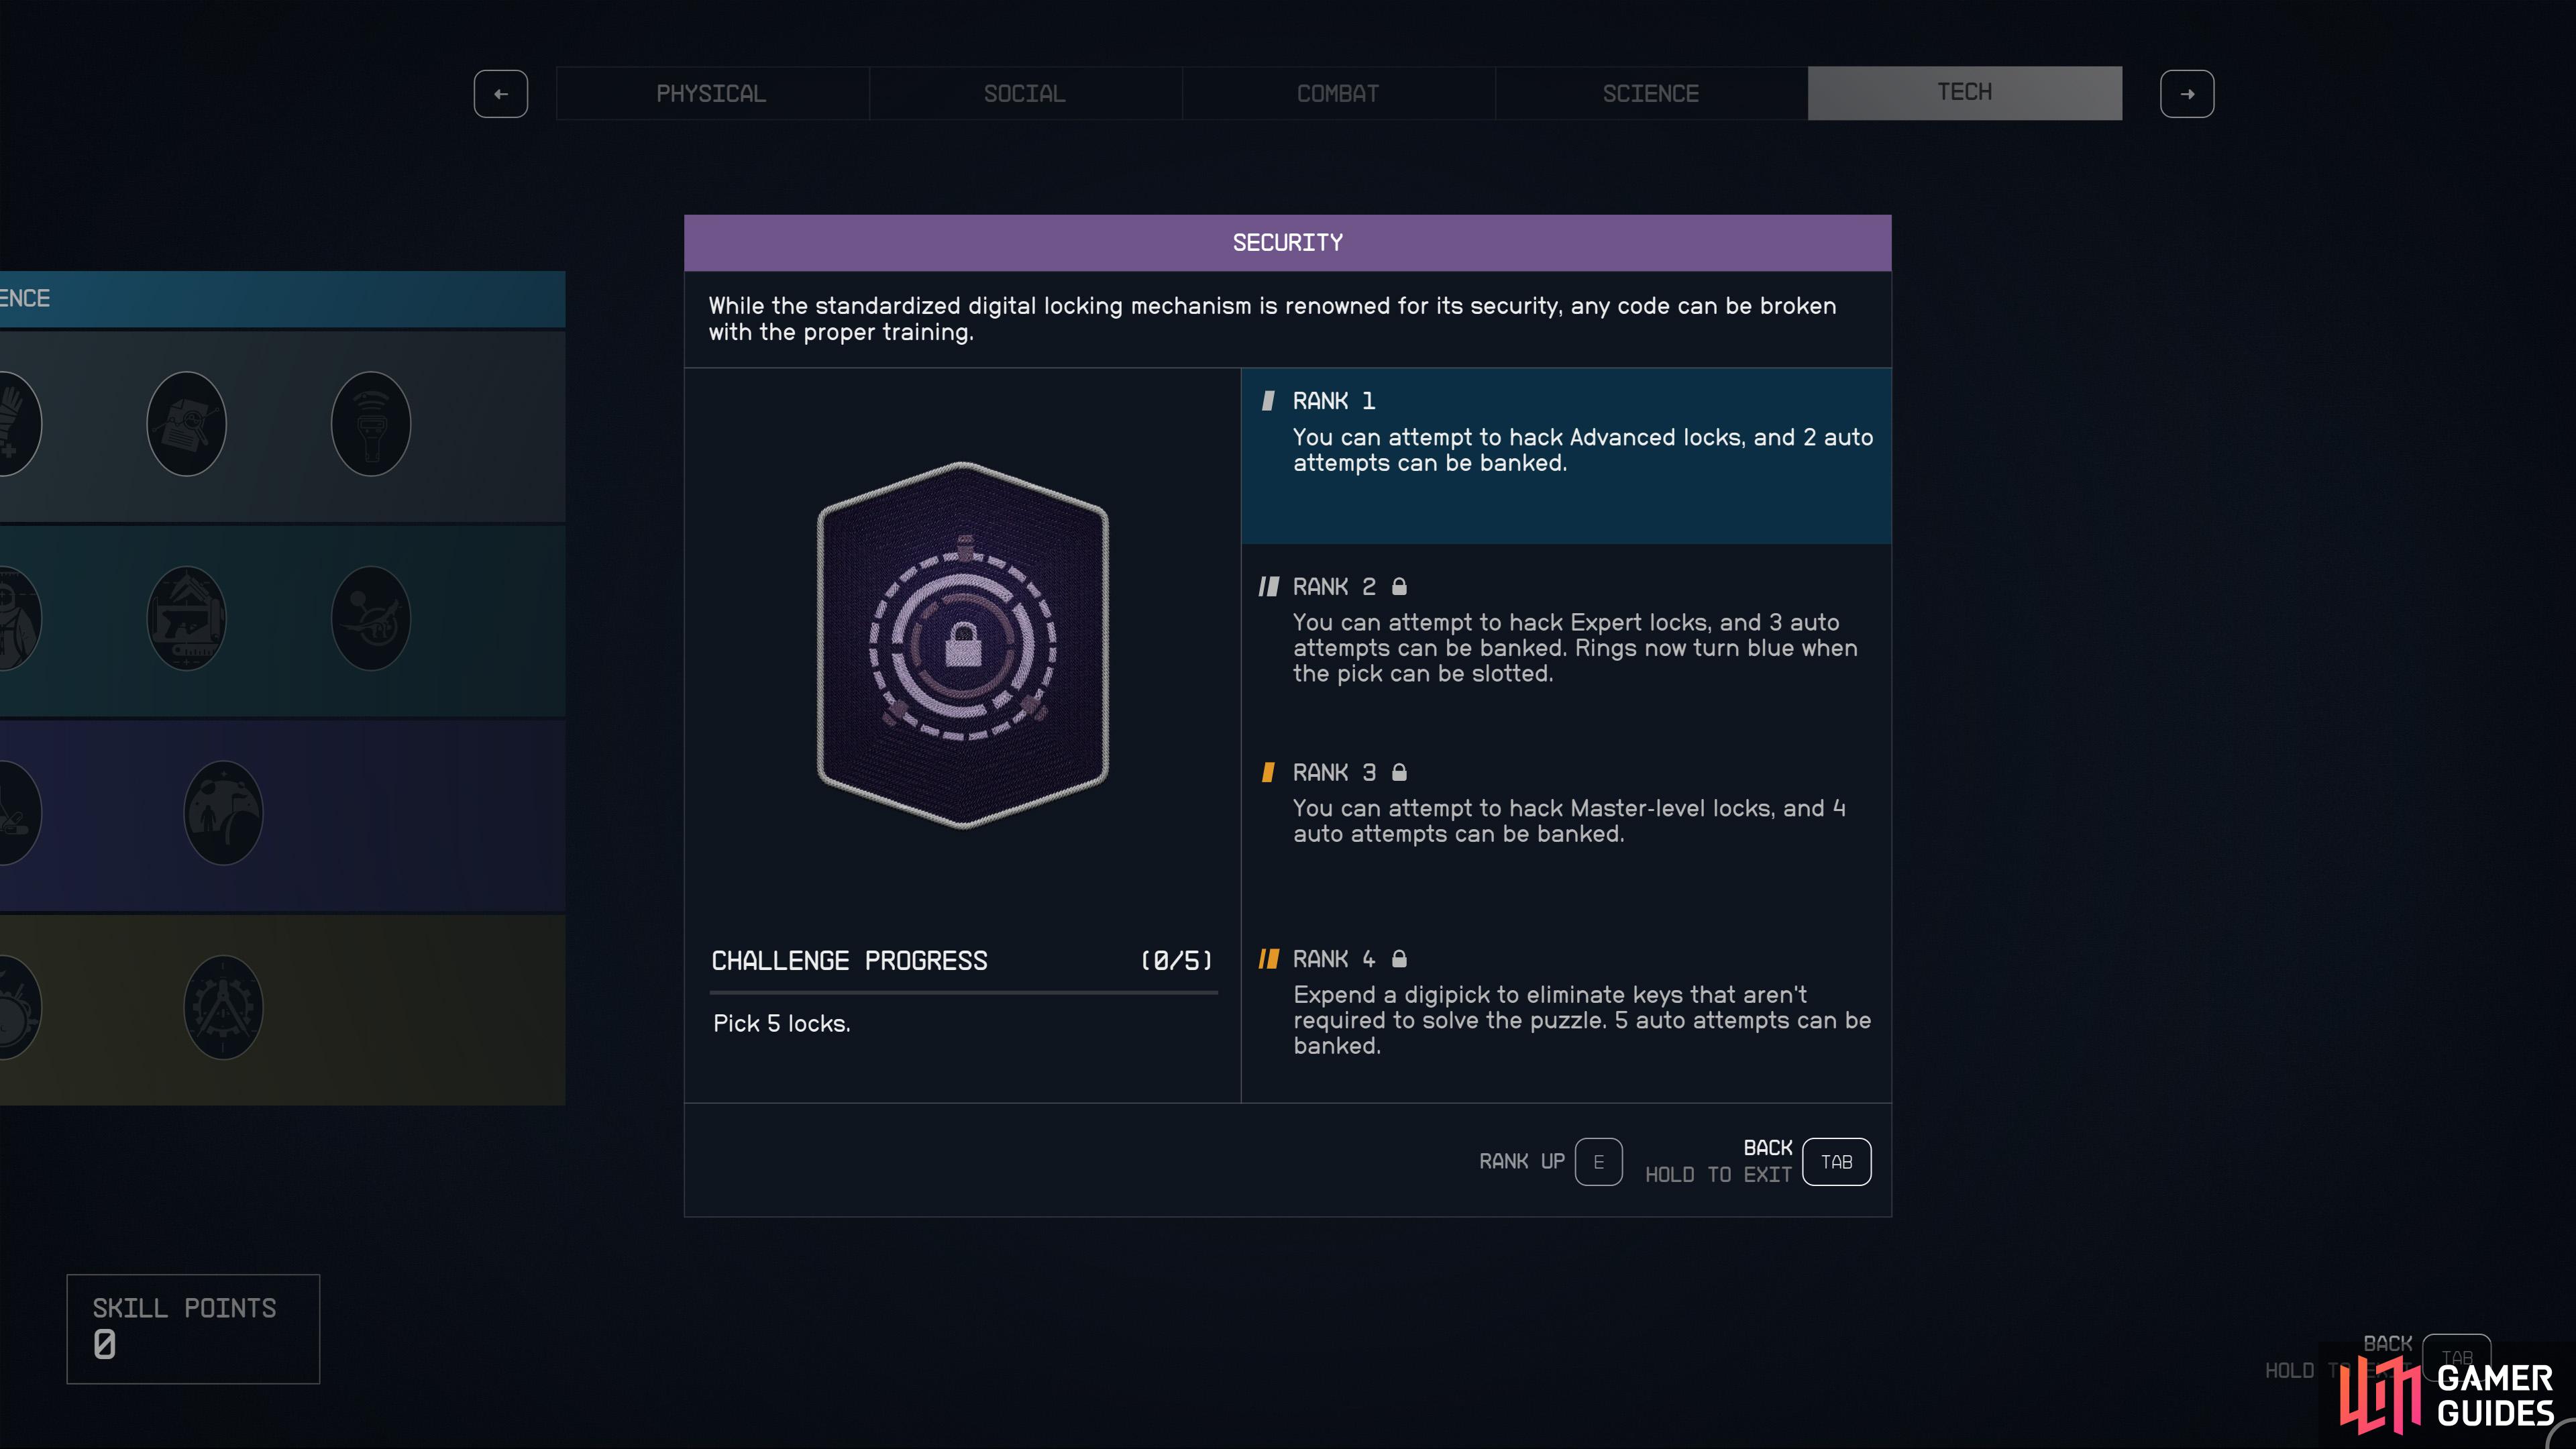The width and height of the screenshot is (2576, 1449).
Task: Select the Special Projects compass-gear icon
Action: click(223, 1007)
